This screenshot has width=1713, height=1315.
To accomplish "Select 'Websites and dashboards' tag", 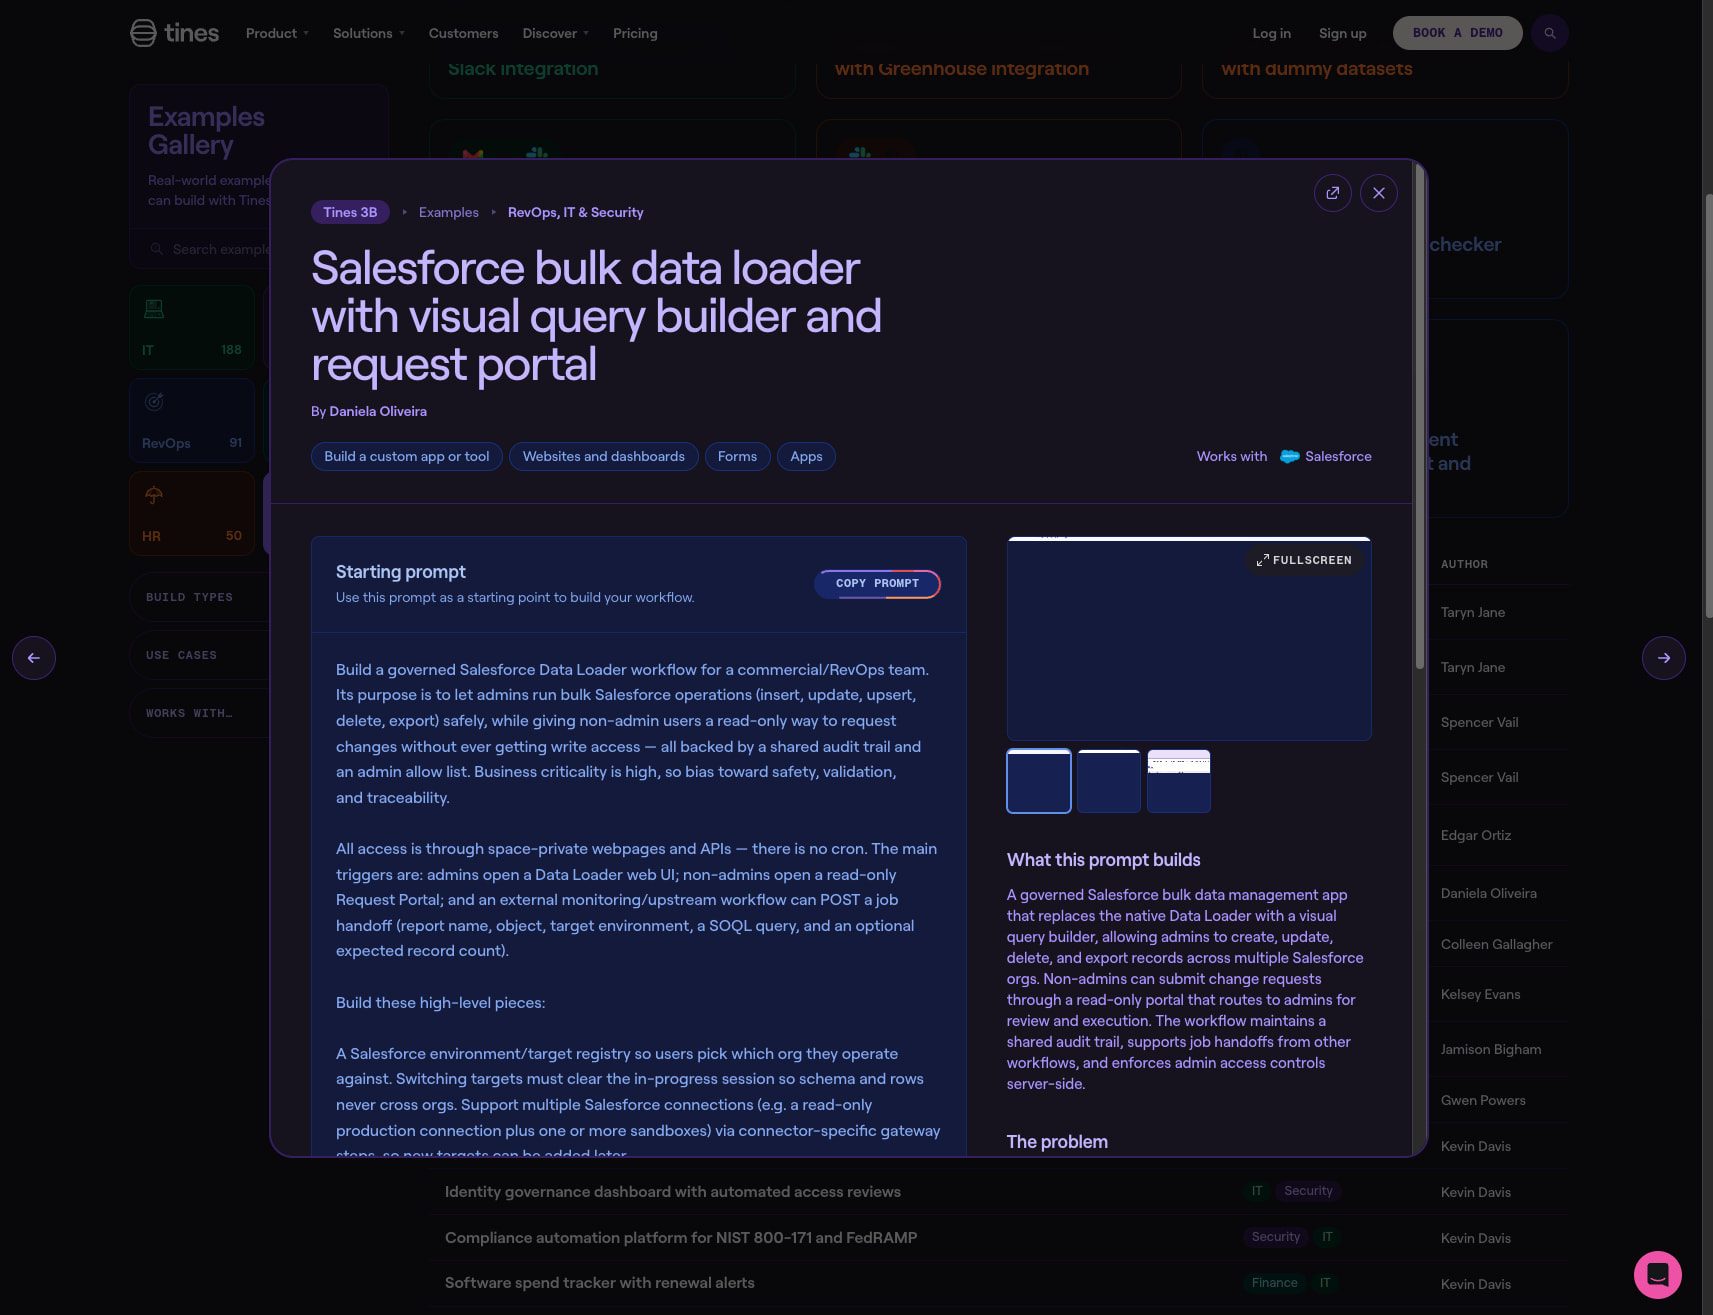I will tap(604, 457).
